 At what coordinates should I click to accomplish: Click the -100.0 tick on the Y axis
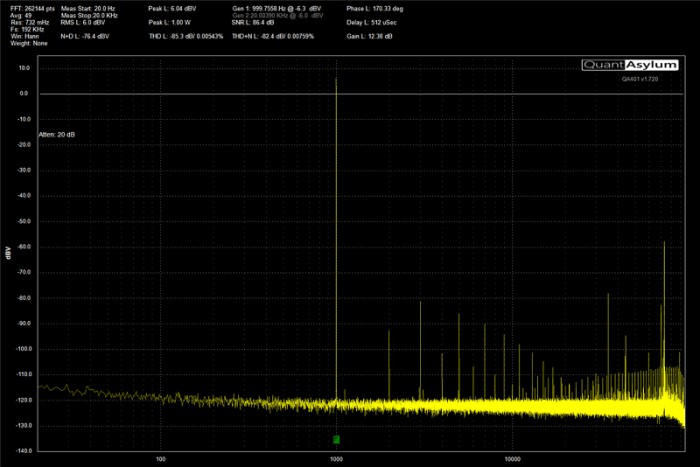tap(23, 349)
